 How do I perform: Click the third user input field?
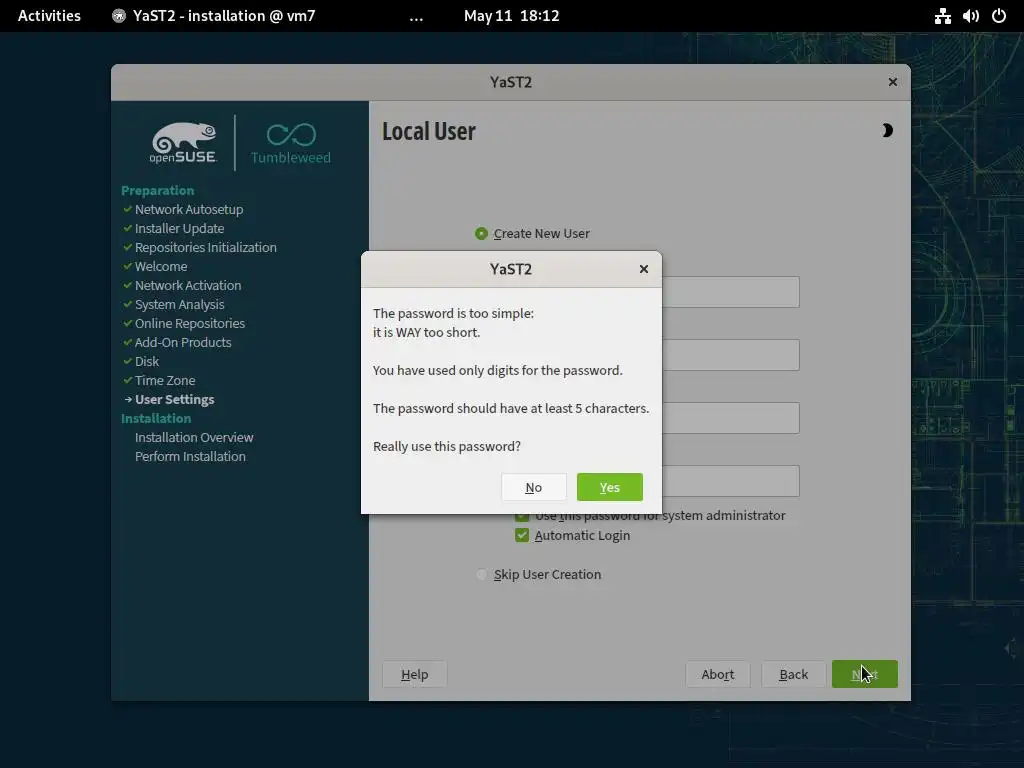[x=731, y=418]
